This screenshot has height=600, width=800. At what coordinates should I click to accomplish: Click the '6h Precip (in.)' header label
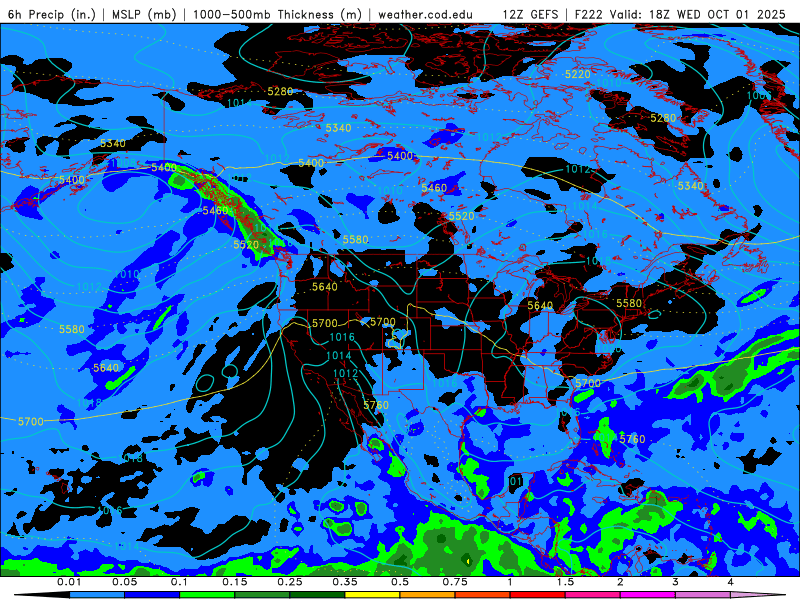click(52, 14)
